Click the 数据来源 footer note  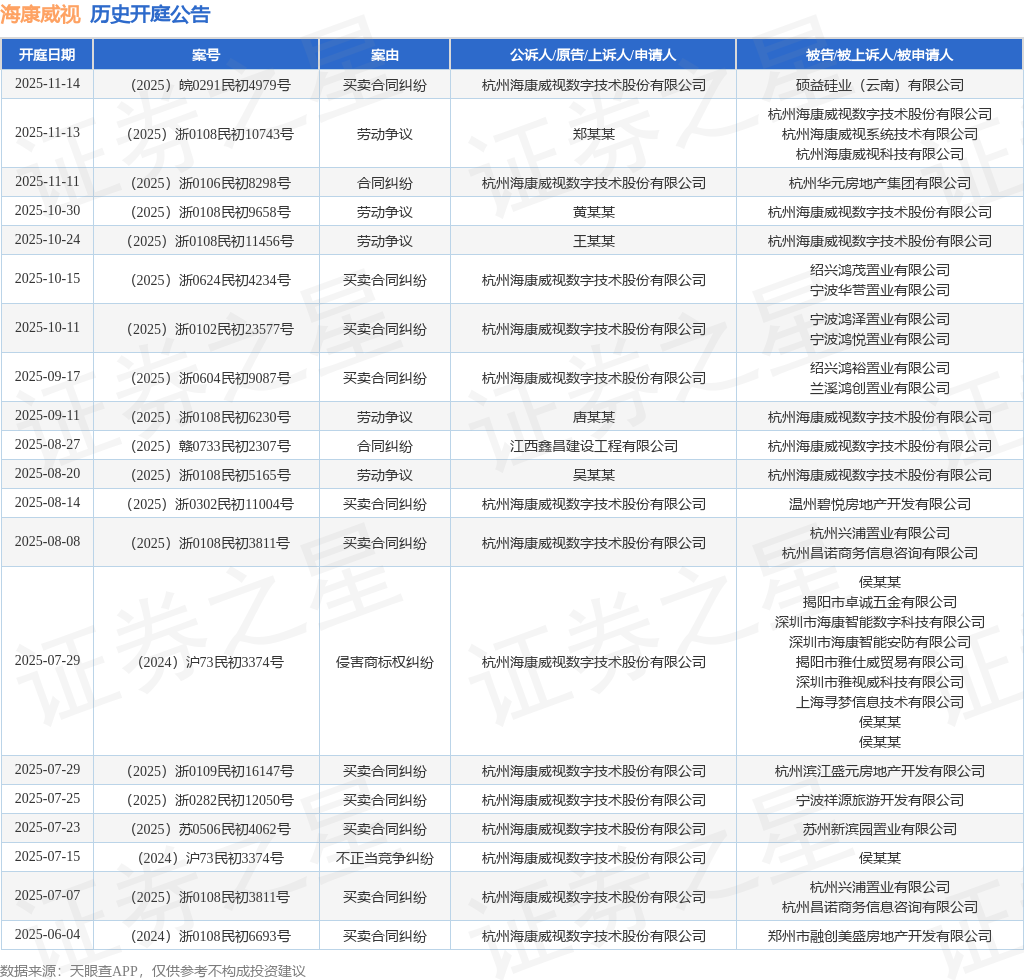153,971
